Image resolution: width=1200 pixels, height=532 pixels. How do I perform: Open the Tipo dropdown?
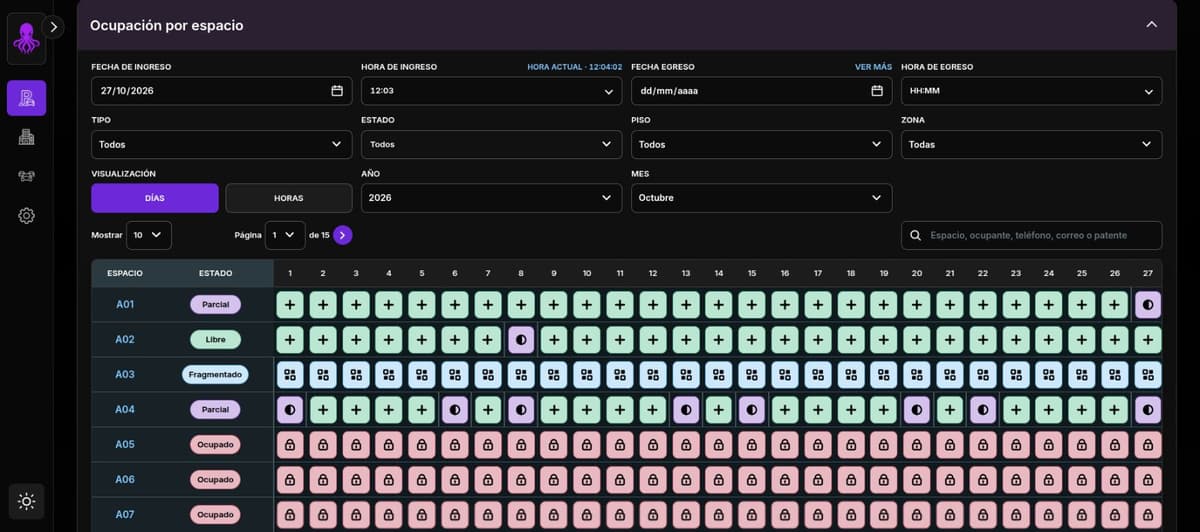(x=221, y=144)
